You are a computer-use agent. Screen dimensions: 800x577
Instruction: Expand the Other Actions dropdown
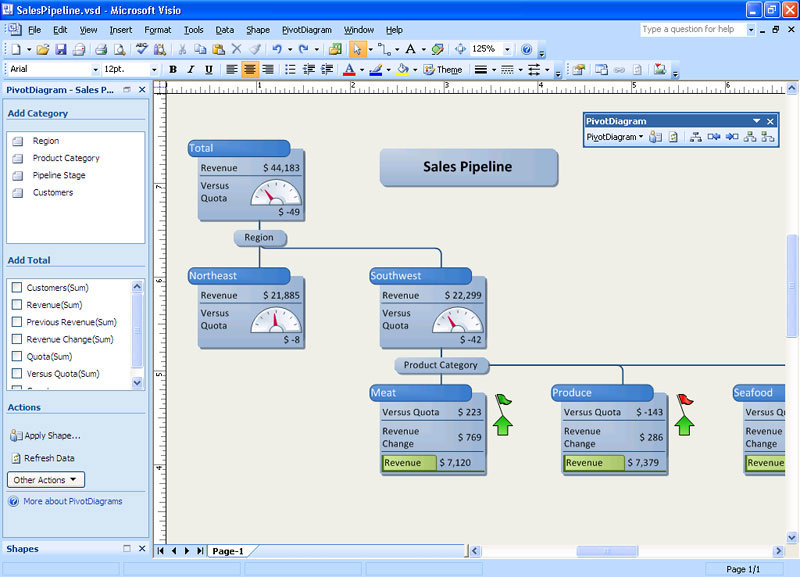[x=47, y=480]
